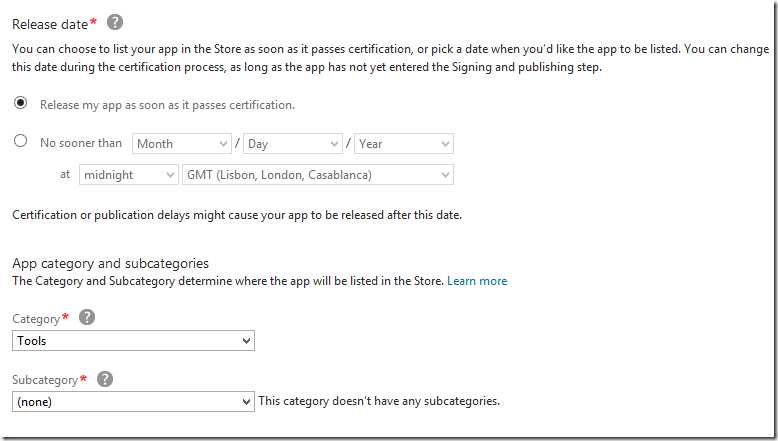Expand the Day dropdown
Screen dimensions: 778x441
pyautogui.click(x=293, y=144)
